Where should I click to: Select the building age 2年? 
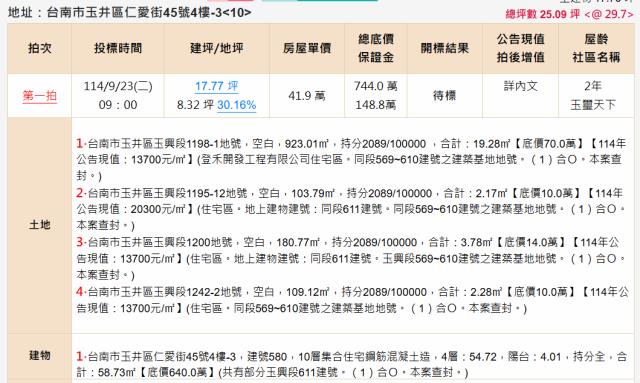pyautogui.click(x=593, y=86)
